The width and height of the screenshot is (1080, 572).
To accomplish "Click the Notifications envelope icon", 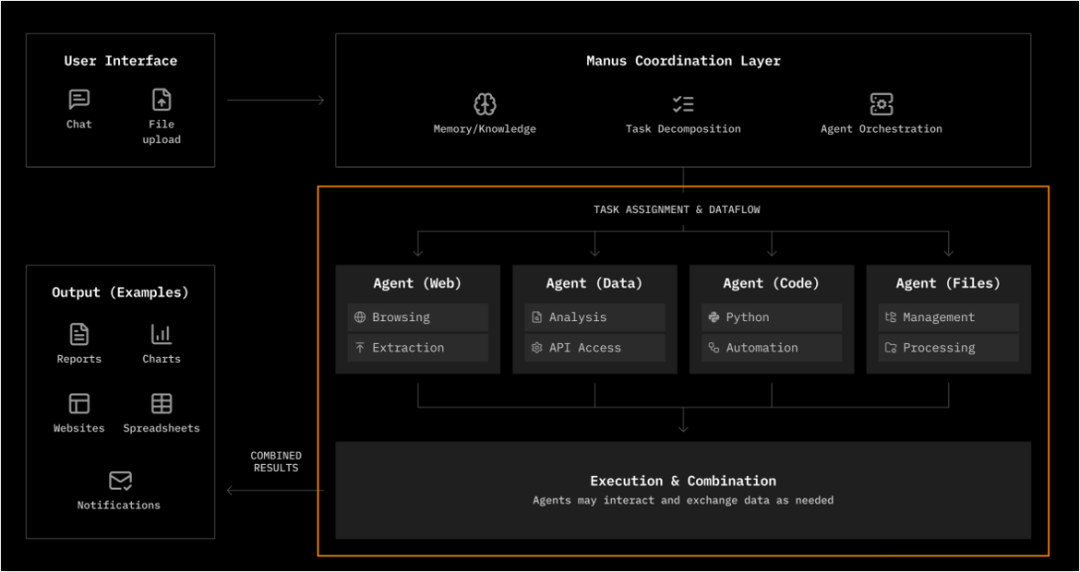I will (120, 481).
